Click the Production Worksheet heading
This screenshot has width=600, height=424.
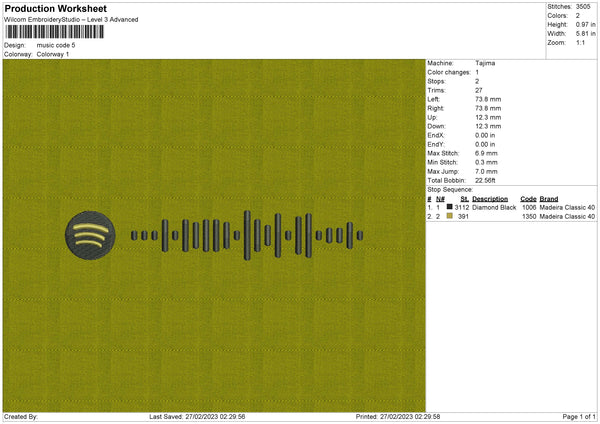pyautogui.click(x=55, y=8)
